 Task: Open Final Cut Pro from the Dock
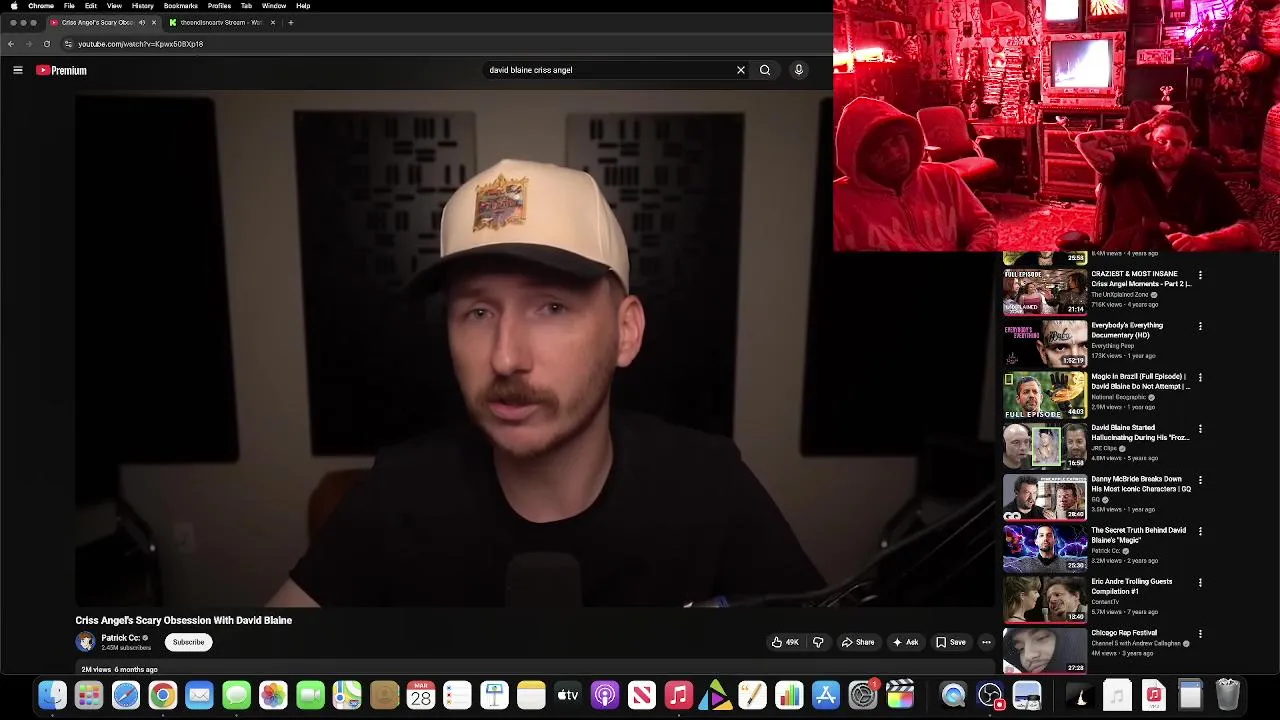coord(901,695)
